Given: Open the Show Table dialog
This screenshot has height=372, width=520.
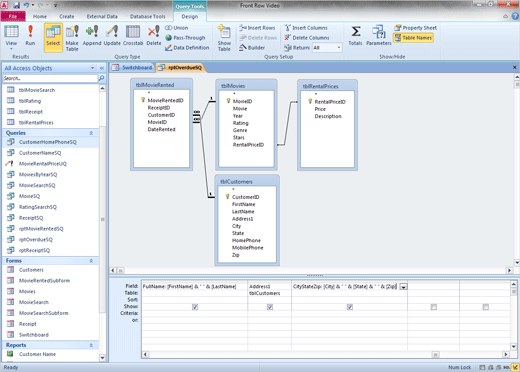Looking at the screenshot, I should (x=224, y=38).
